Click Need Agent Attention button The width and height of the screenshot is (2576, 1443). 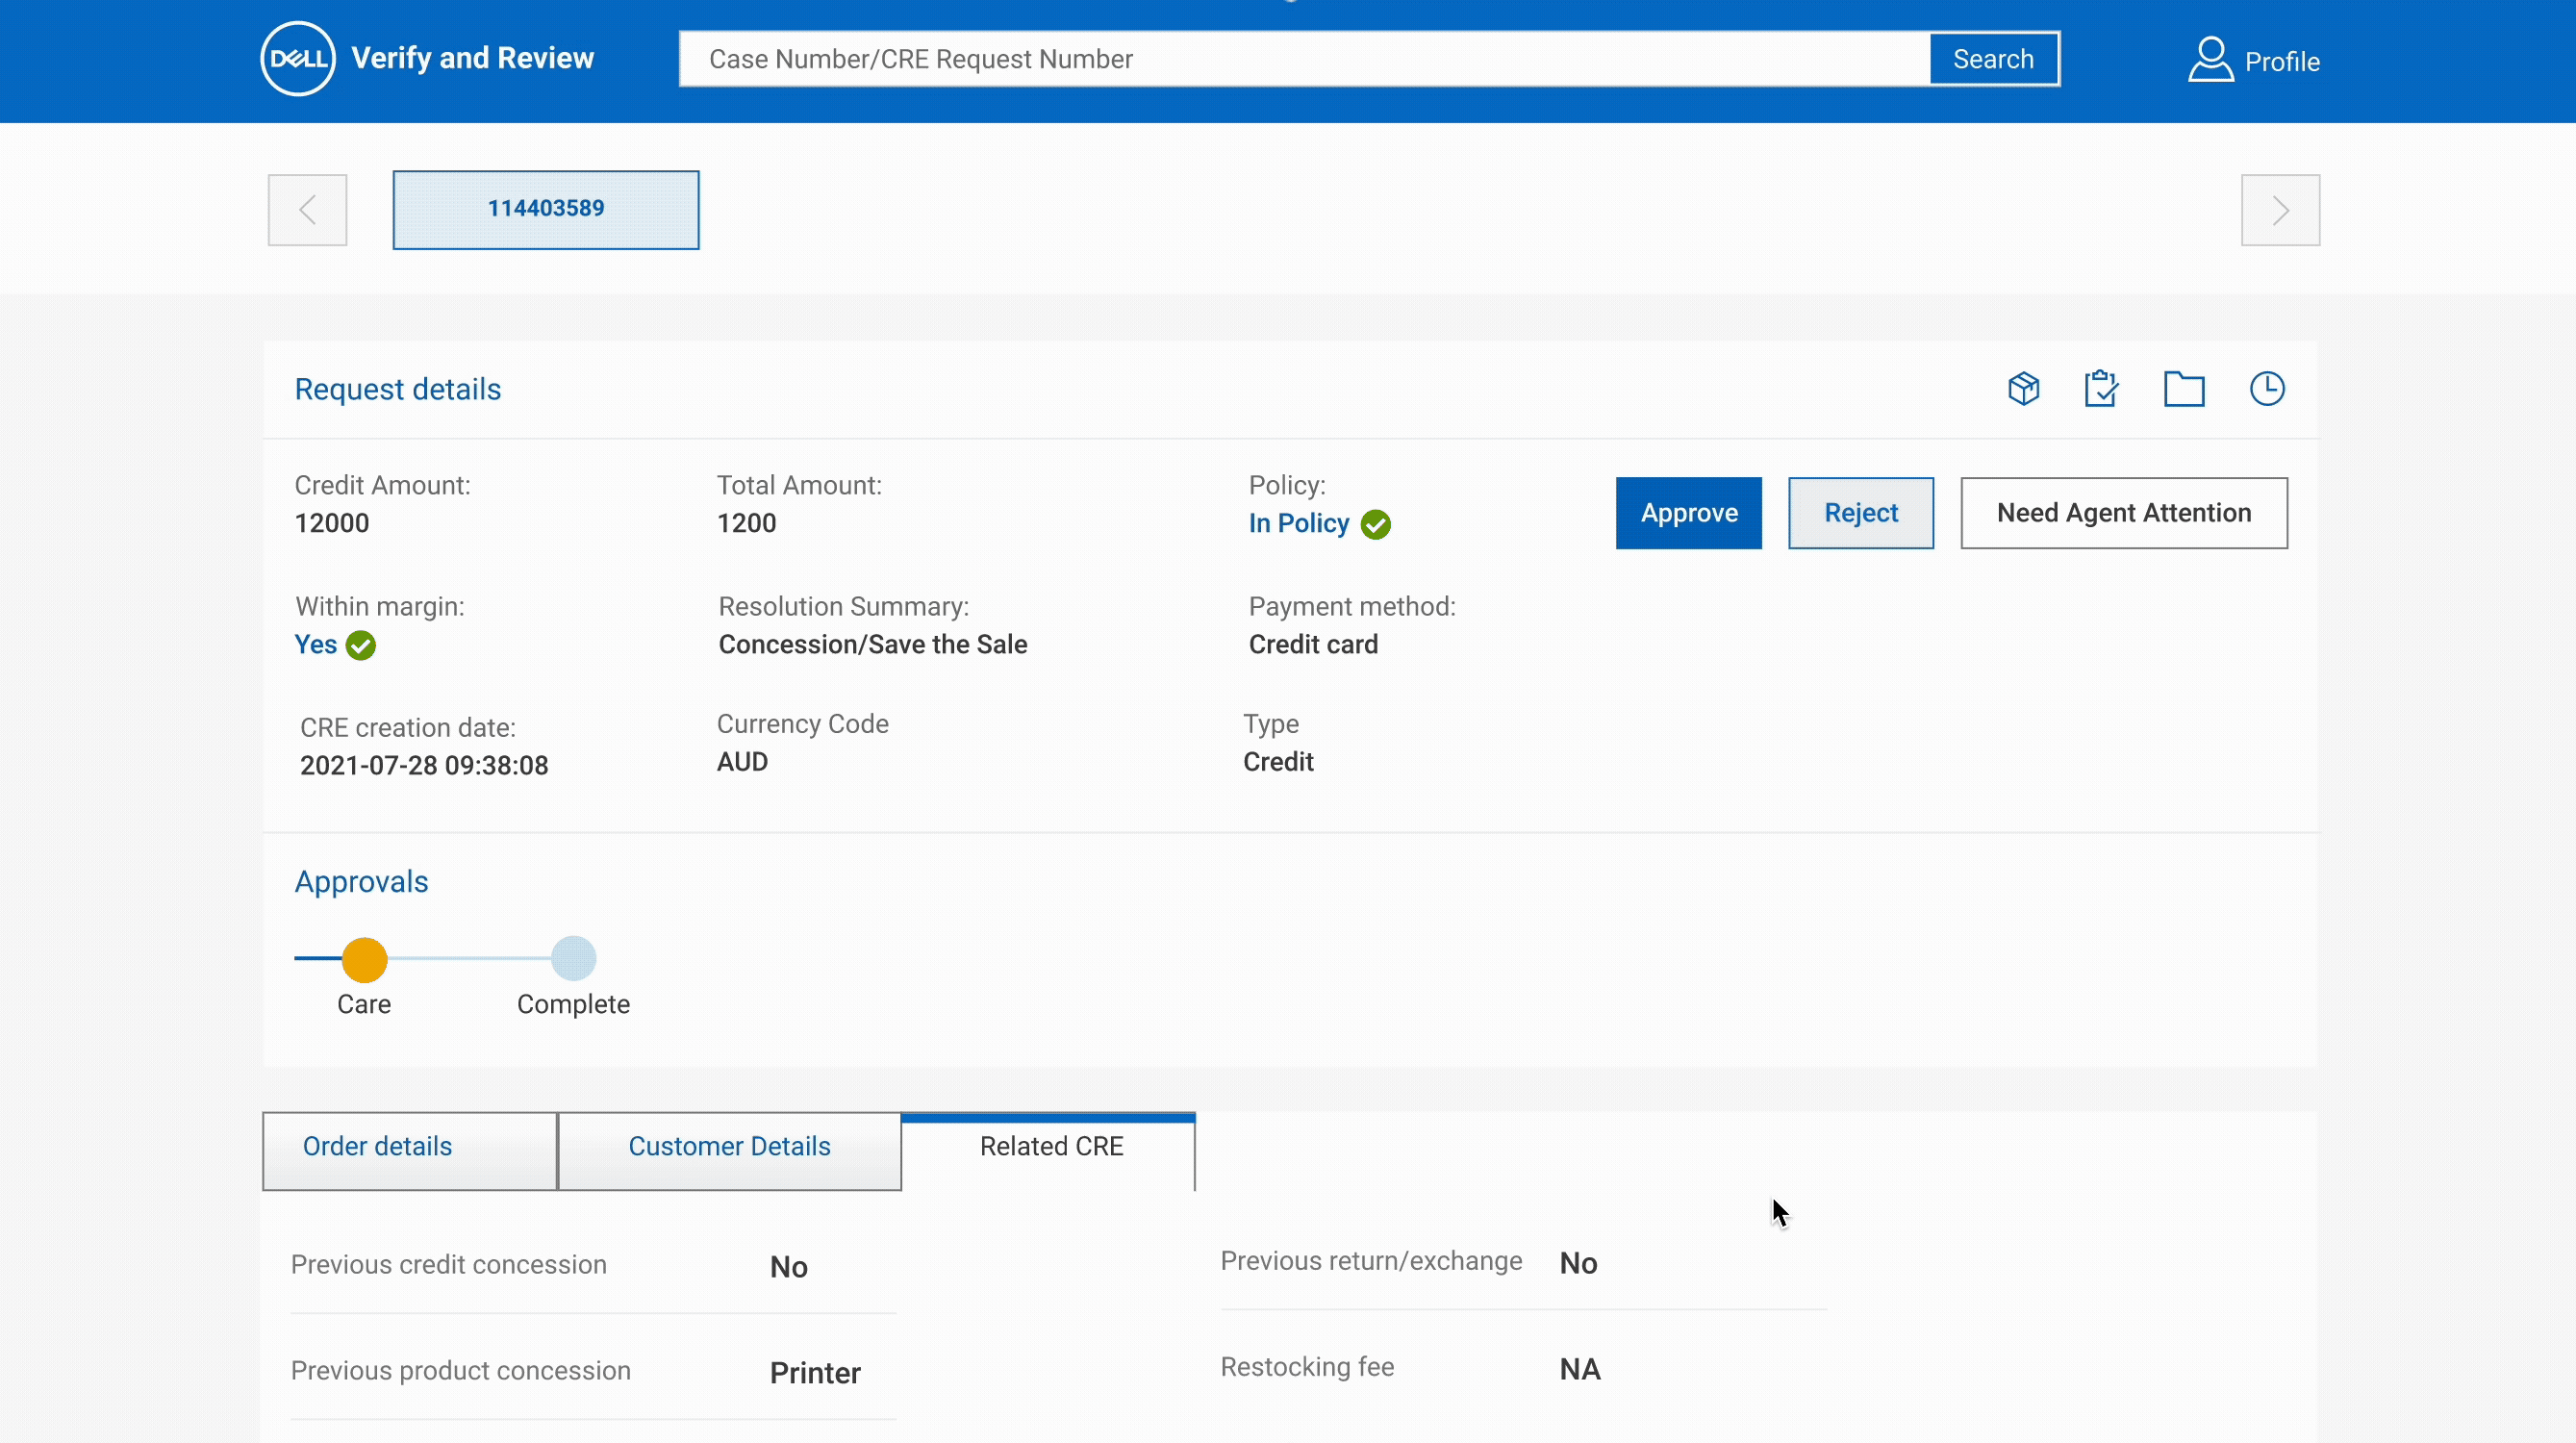pyautogui.click(x=2123, y=513)
